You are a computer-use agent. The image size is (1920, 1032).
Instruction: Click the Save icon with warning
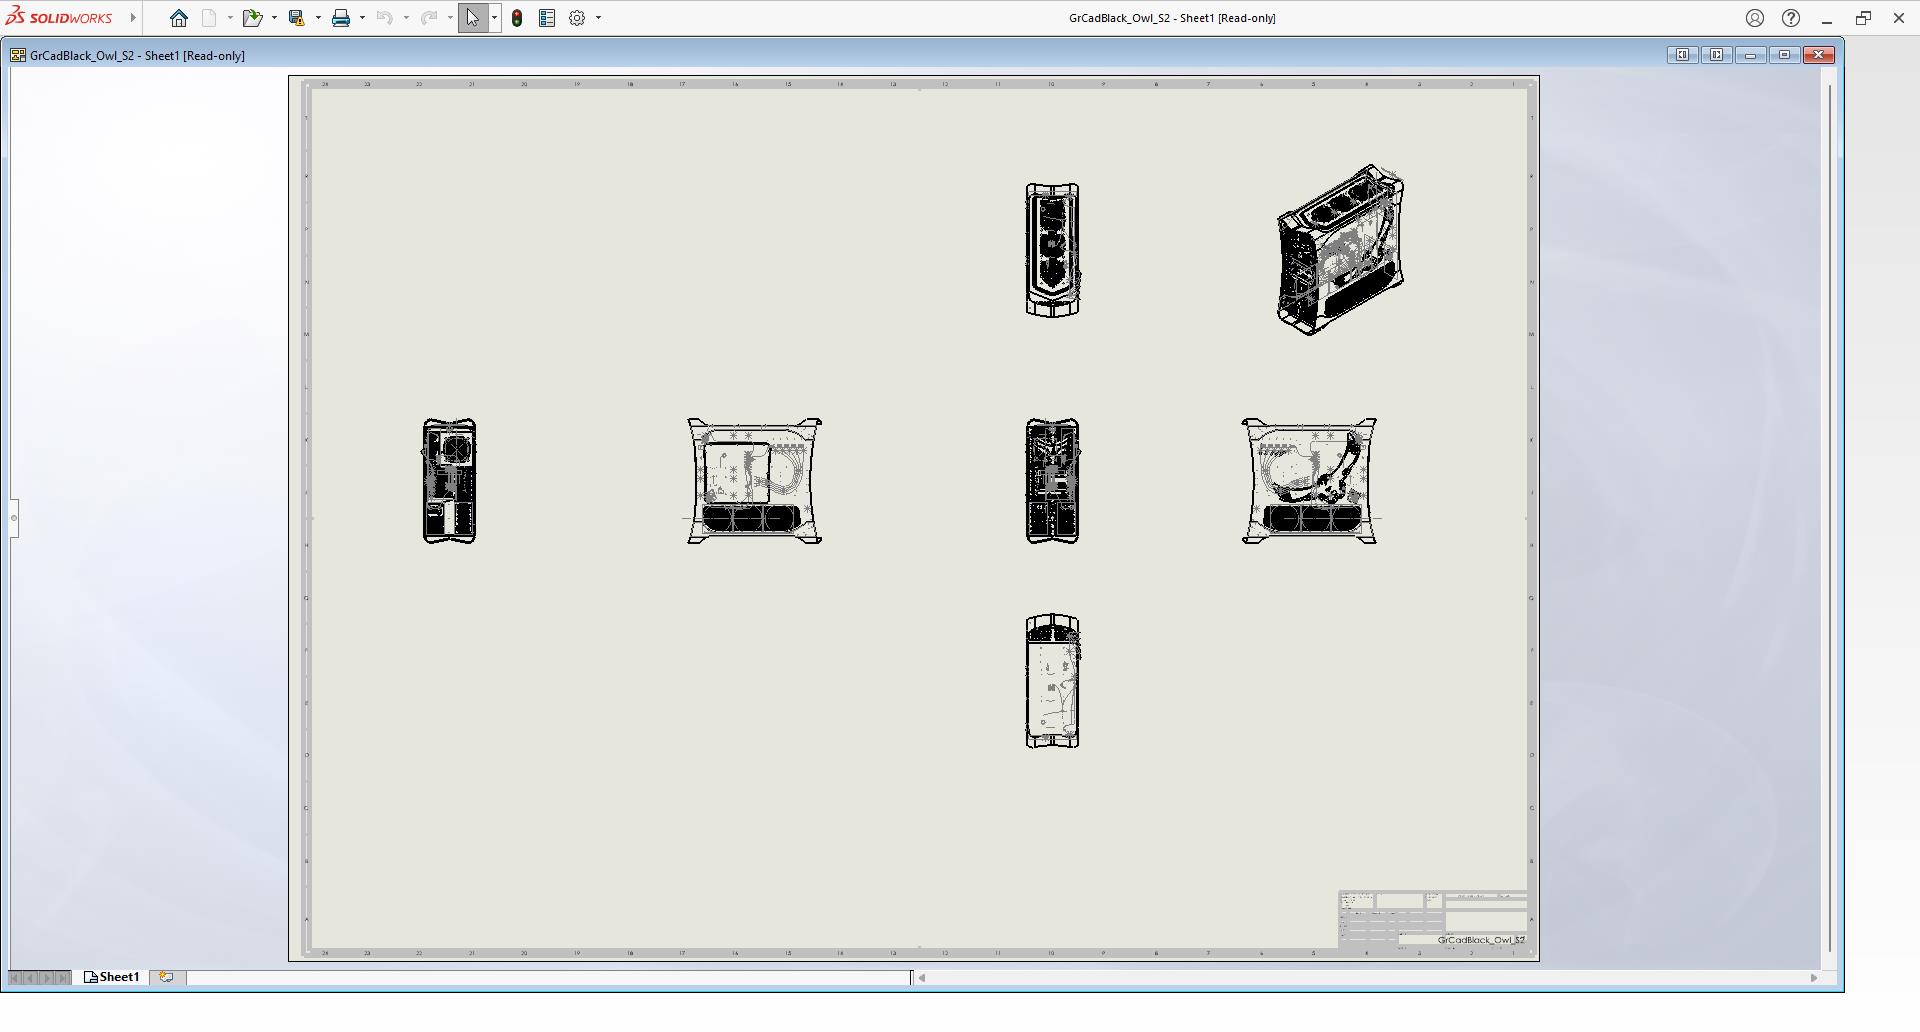coord(297,18)
